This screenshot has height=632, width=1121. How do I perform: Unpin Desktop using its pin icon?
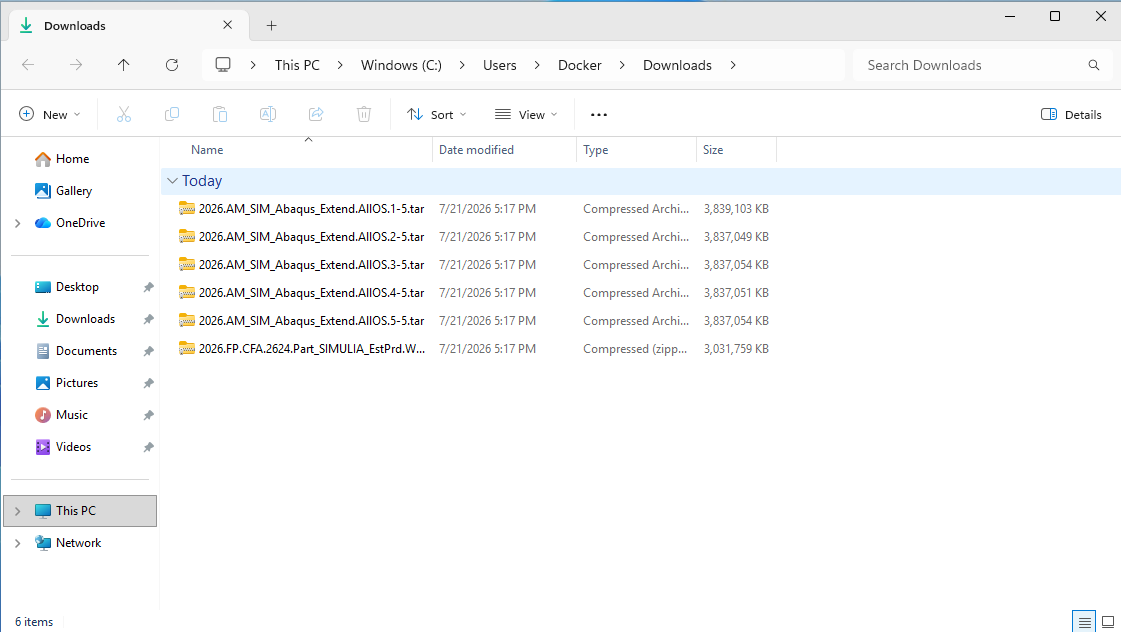(148, 287)
